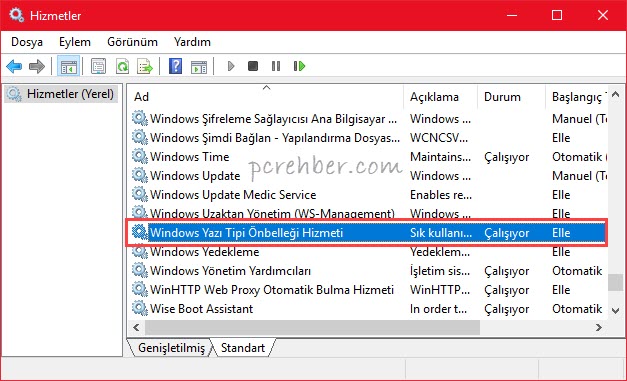Click the vertical scrollbar down arrow
This screenshot has width=627, height=381.
click(x=616, y=311)
